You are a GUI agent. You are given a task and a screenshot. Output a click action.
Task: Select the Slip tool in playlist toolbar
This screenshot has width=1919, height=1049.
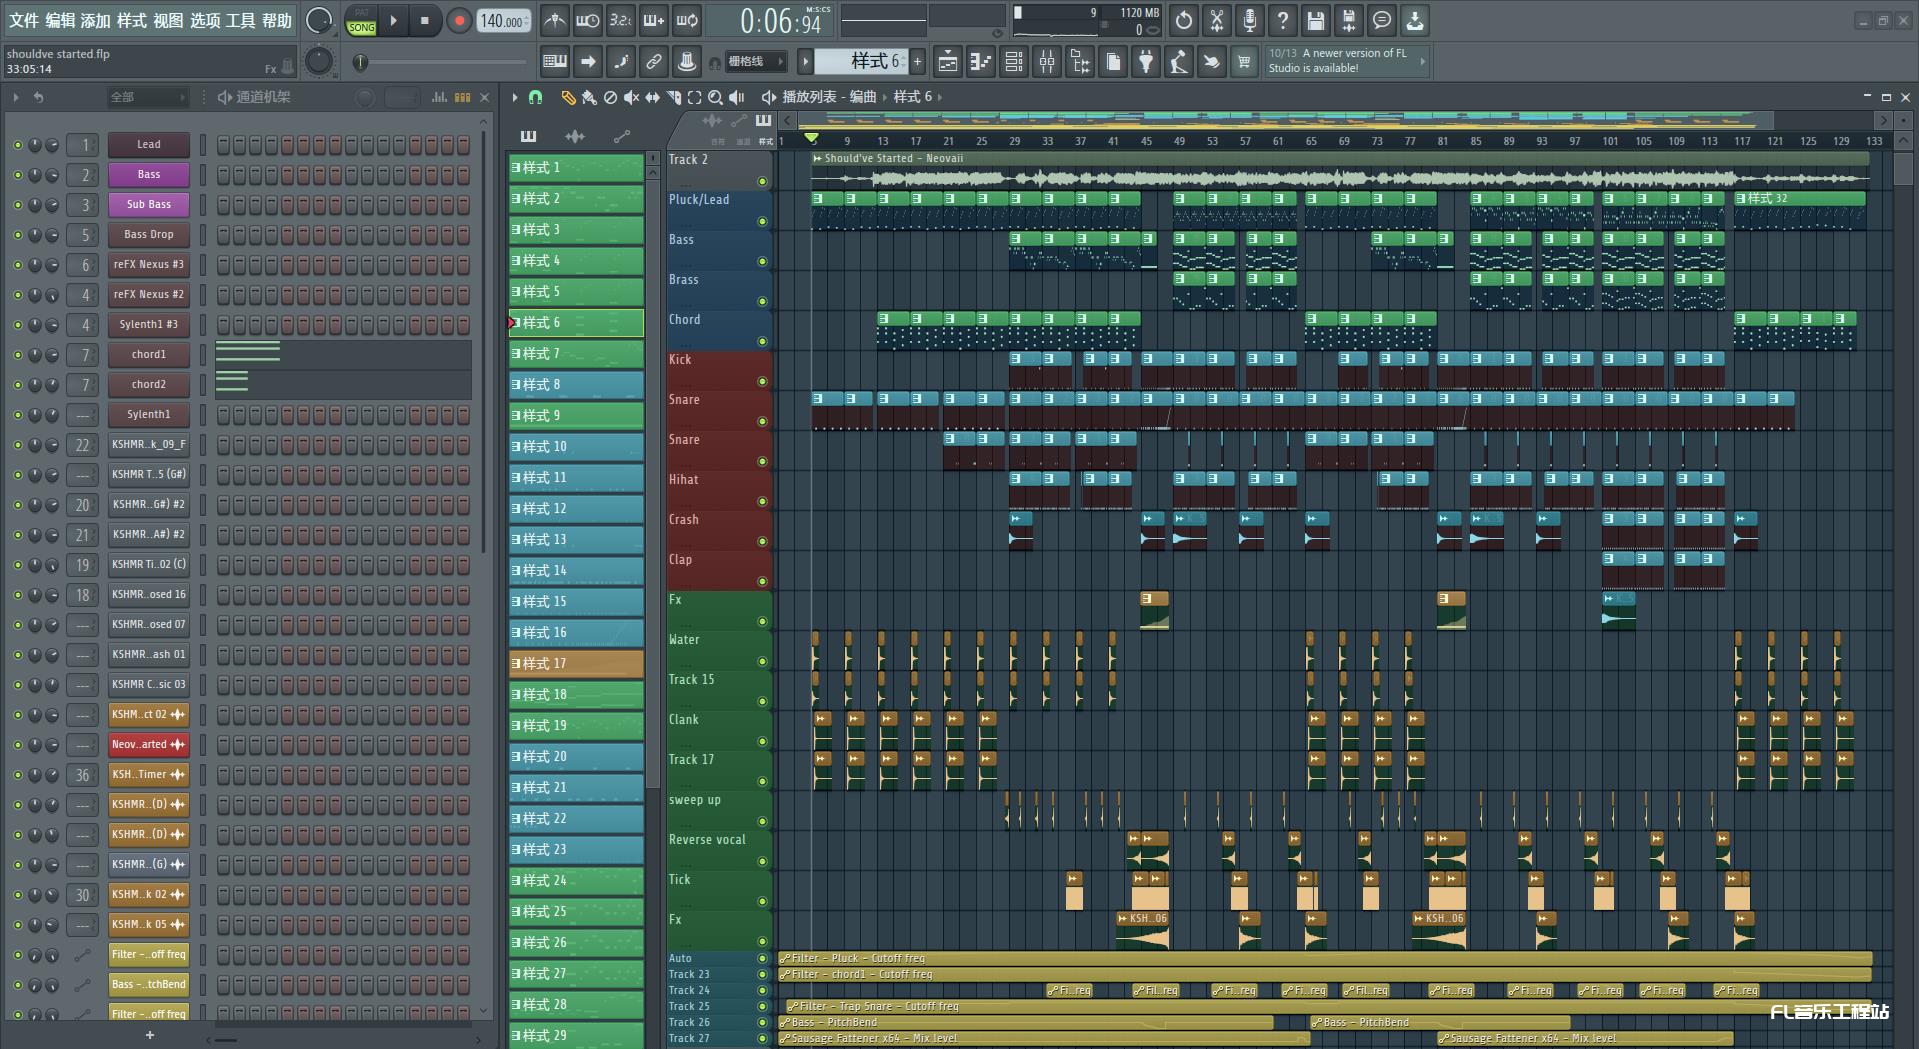point(652,97)
